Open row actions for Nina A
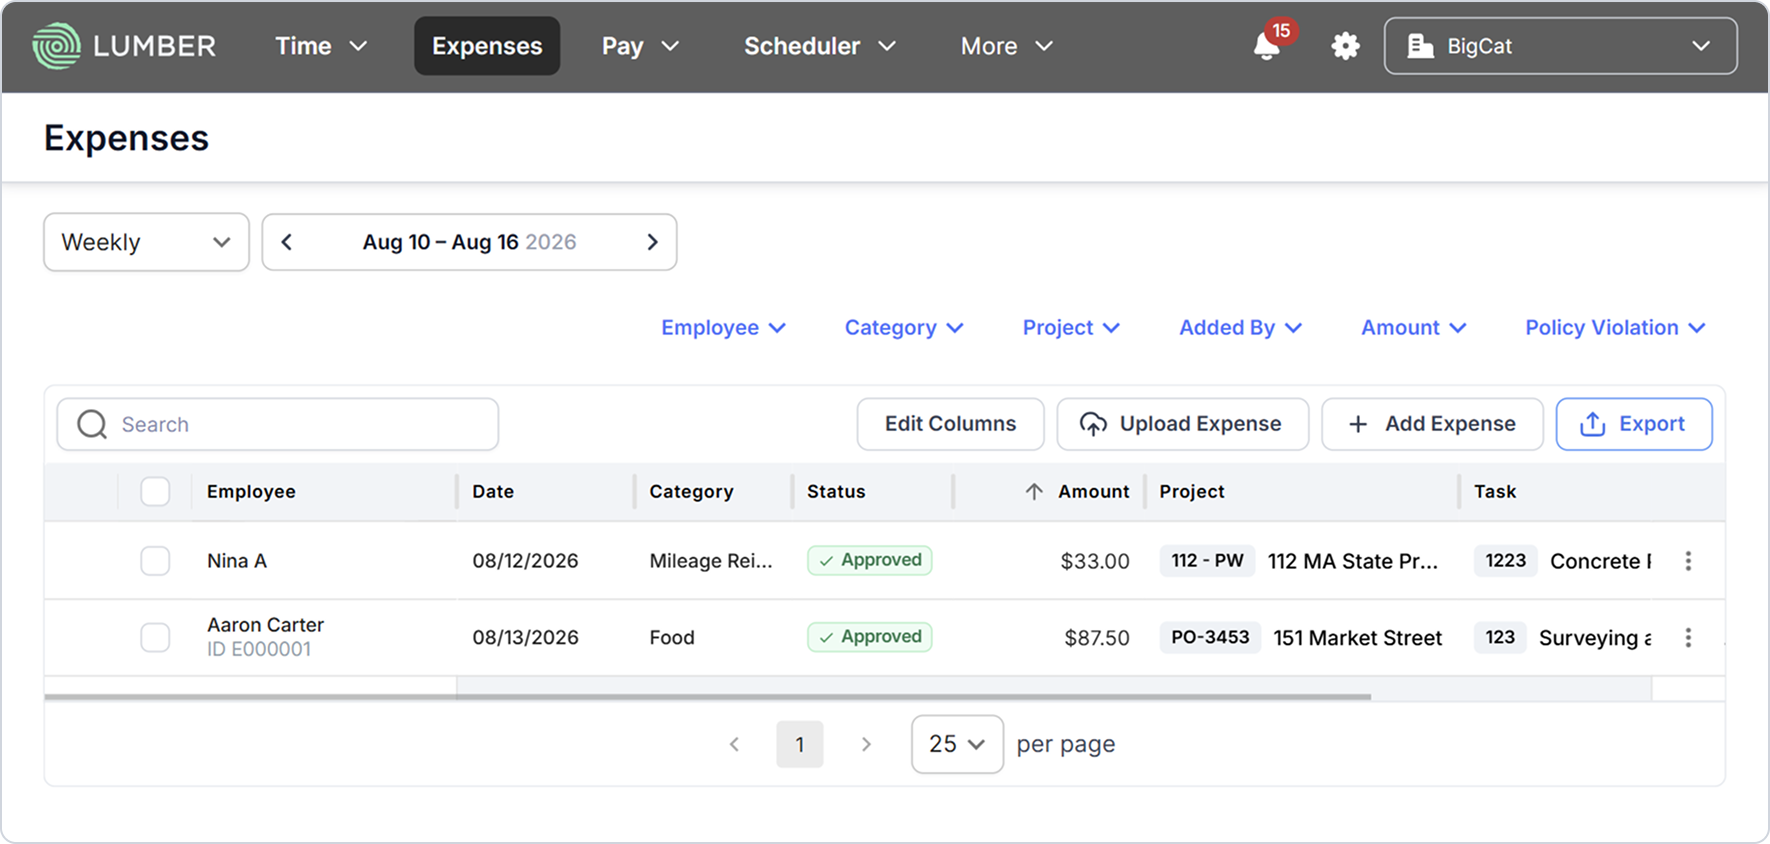1770x844 pixels. 1688,561
